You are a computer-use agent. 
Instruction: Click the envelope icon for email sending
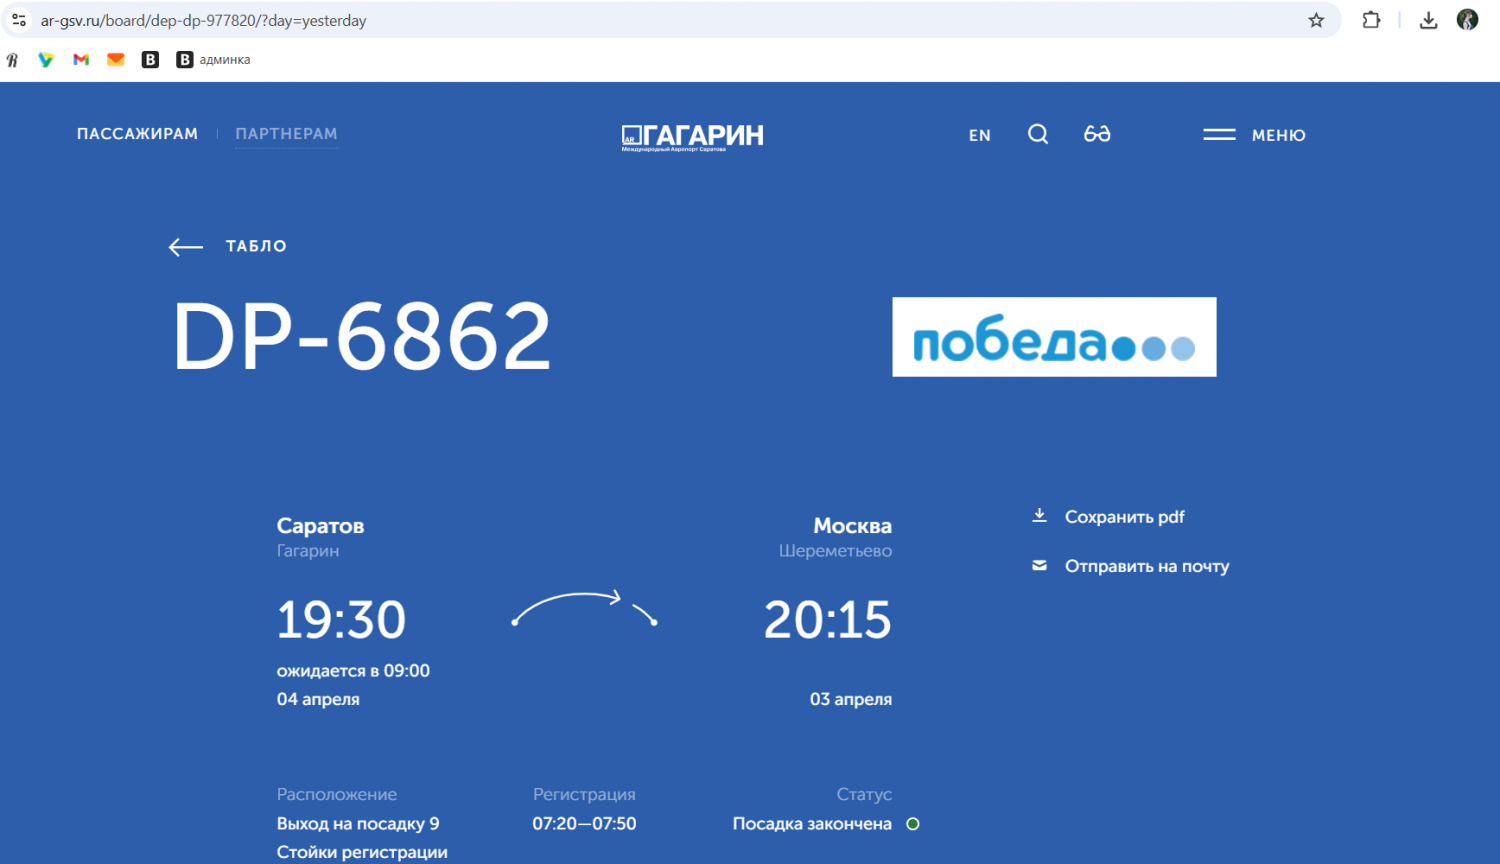[x=1039, y=566]
